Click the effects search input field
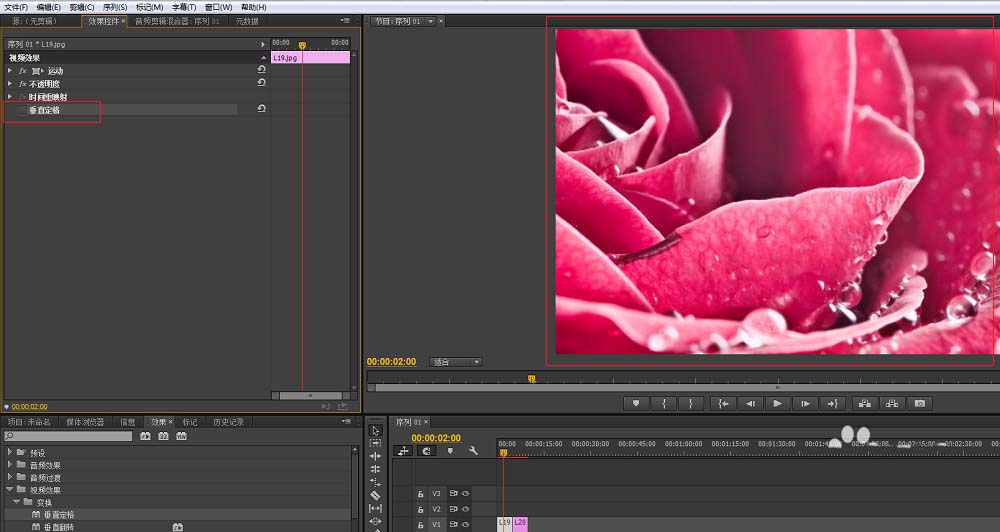This screenshot has height=532, width=1000. [68, 437]
